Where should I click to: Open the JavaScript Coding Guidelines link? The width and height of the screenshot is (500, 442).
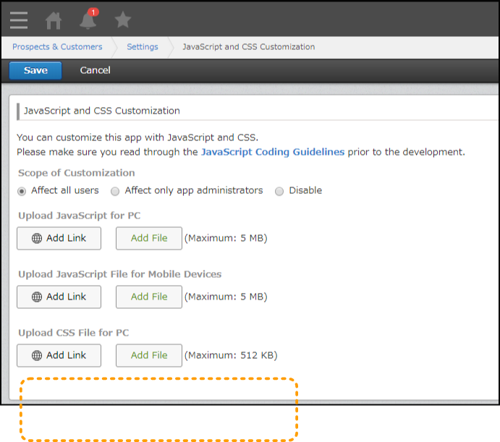click(273, 152)
